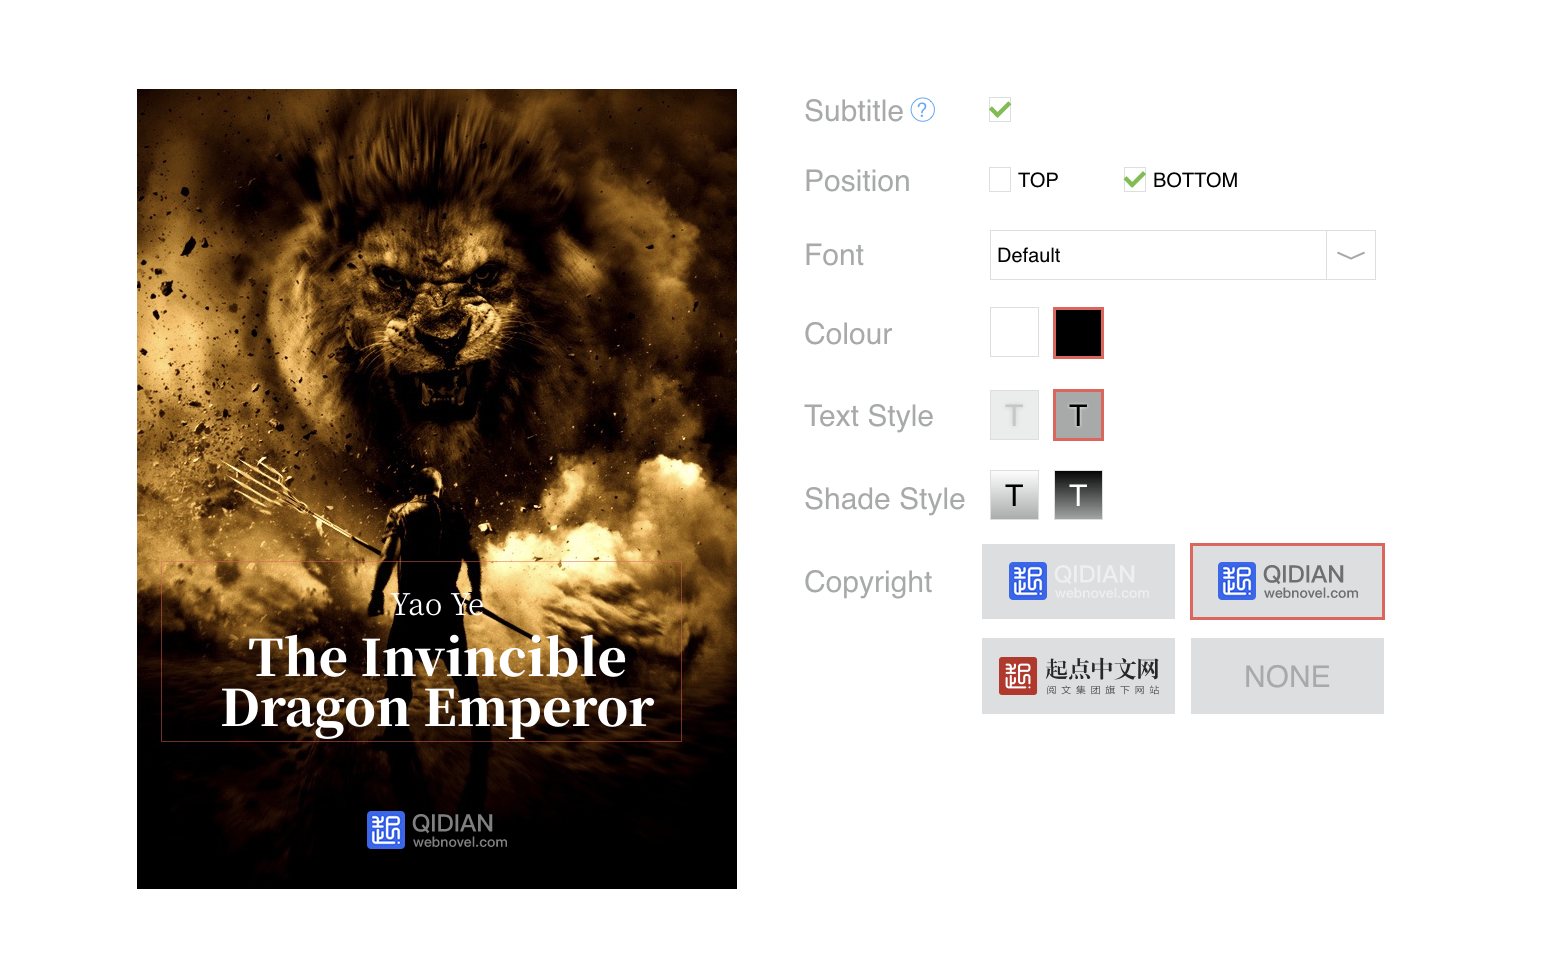Click the QIDIAN logo on the cover
This screenshot has width=1546, height=956.
click(x=437, y=830)
